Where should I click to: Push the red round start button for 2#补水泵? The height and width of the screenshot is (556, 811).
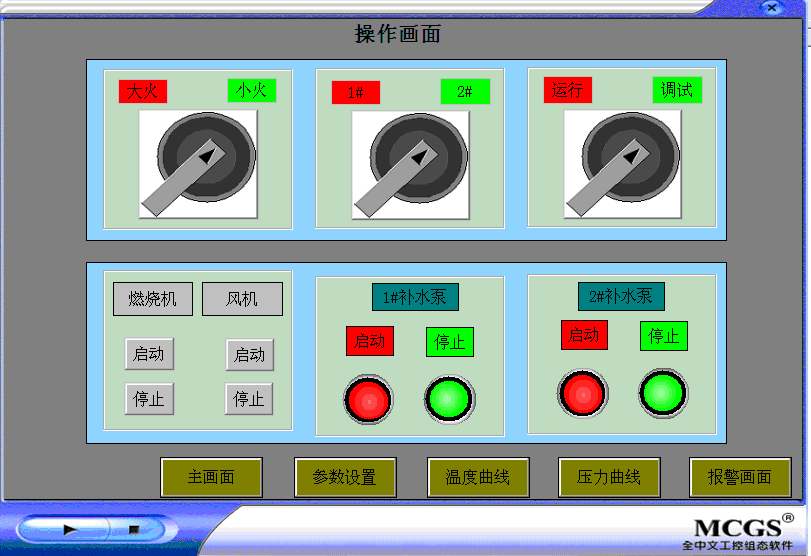coord(582,394)
